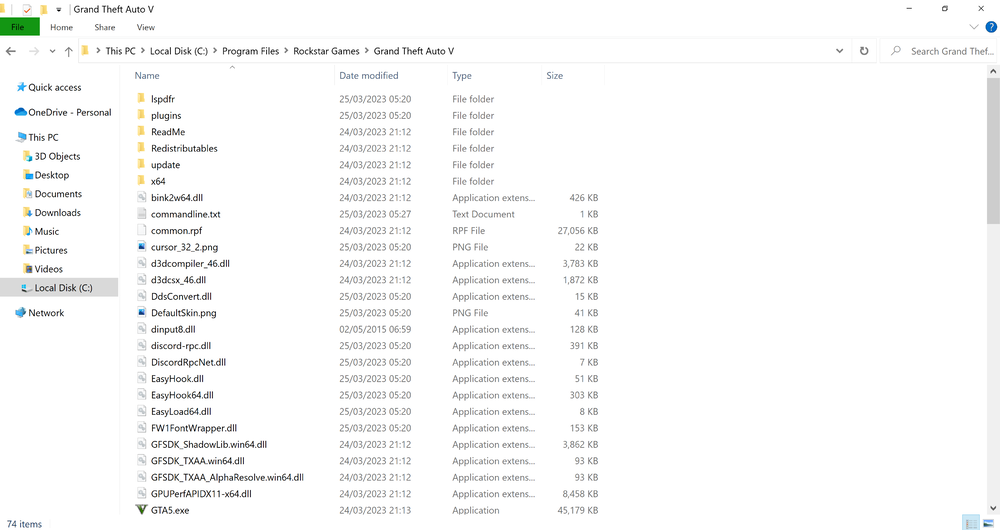This screenshot has width=1000, height=530.
Task: Click the scrollbar down arrow
Action: 993,508
